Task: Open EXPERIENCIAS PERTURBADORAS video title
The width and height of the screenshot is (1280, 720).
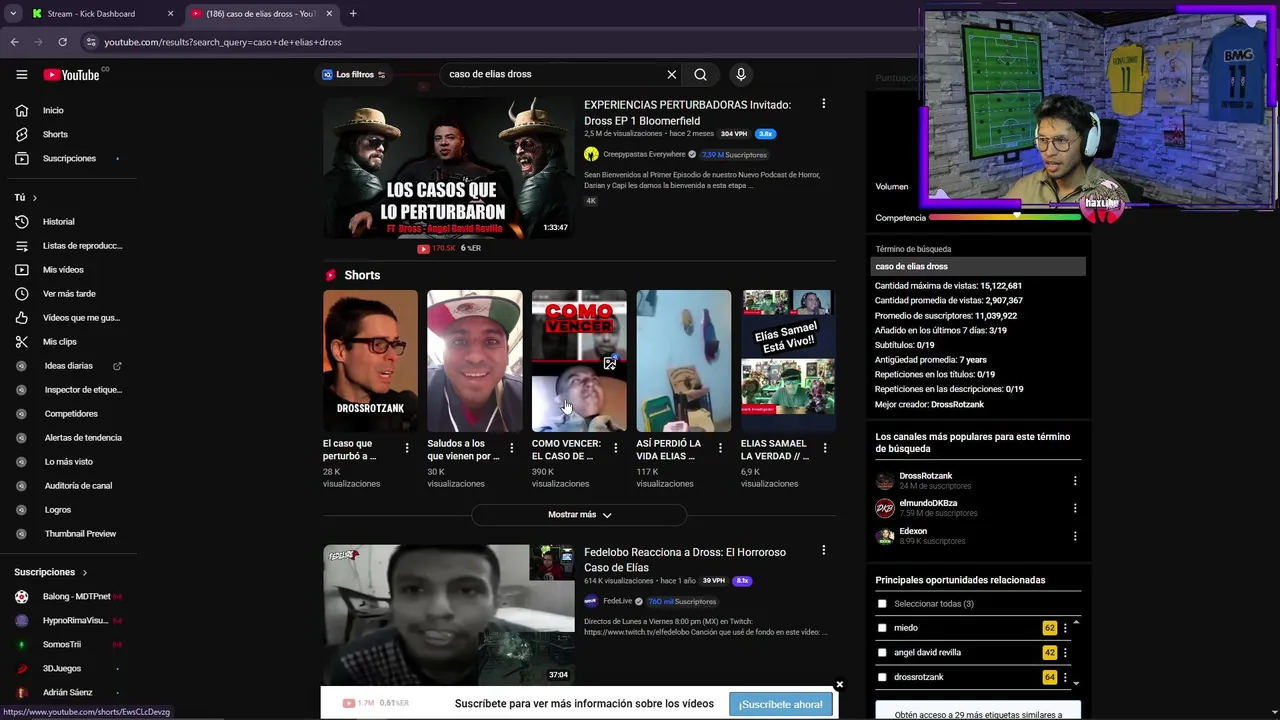Action: 687,112
